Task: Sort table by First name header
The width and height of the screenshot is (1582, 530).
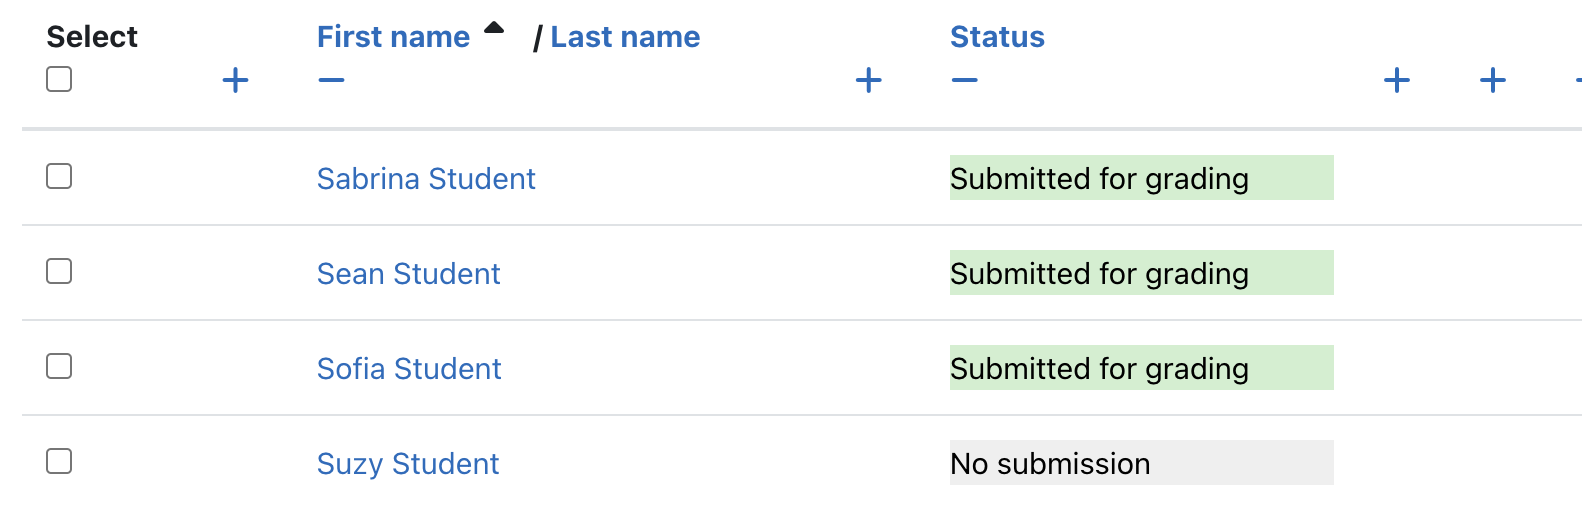Action: pos(393,37)
